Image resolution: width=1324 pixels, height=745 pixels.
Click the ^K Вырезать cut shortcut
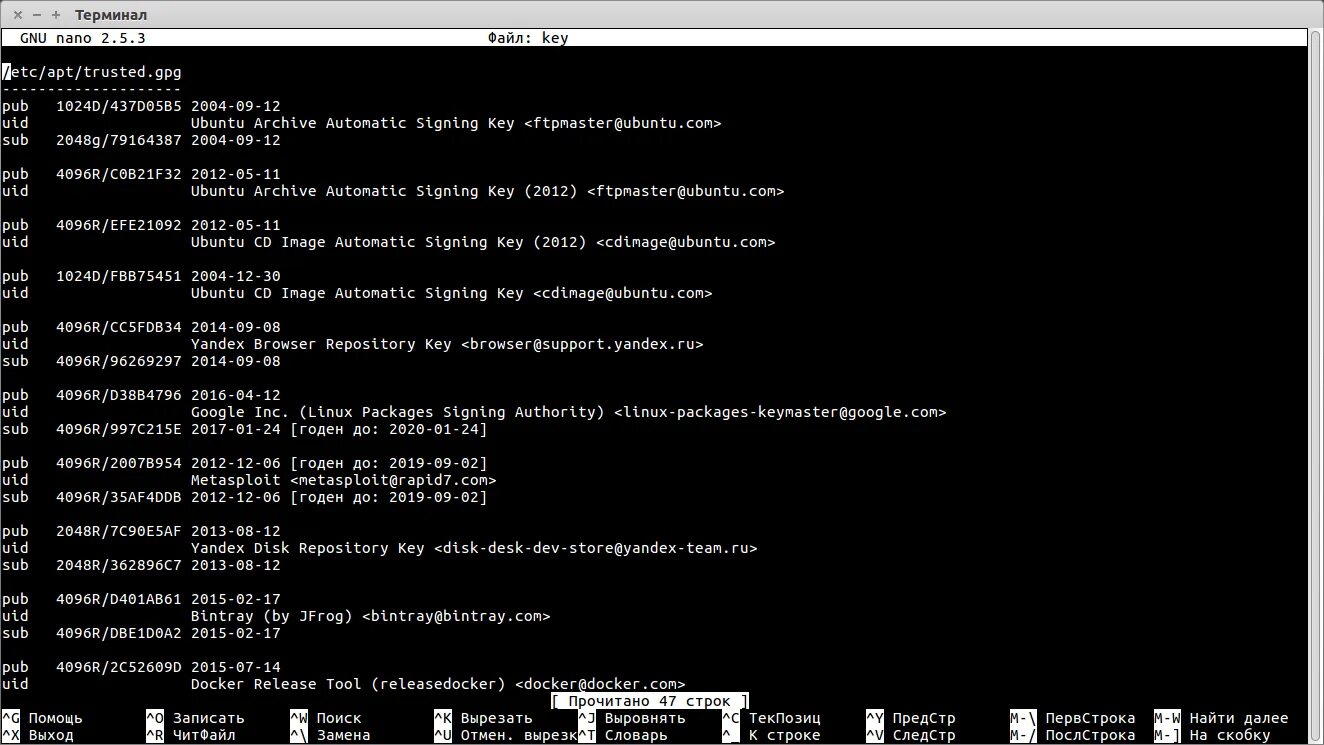pyautogui.click(x=483, y=718)
